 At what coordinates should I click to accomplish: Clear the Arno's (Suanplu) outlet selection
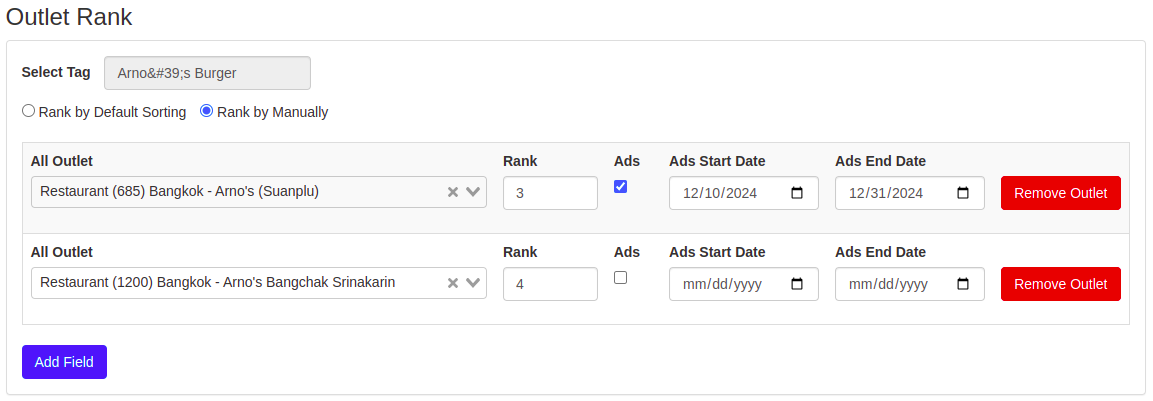click(452, 192)
